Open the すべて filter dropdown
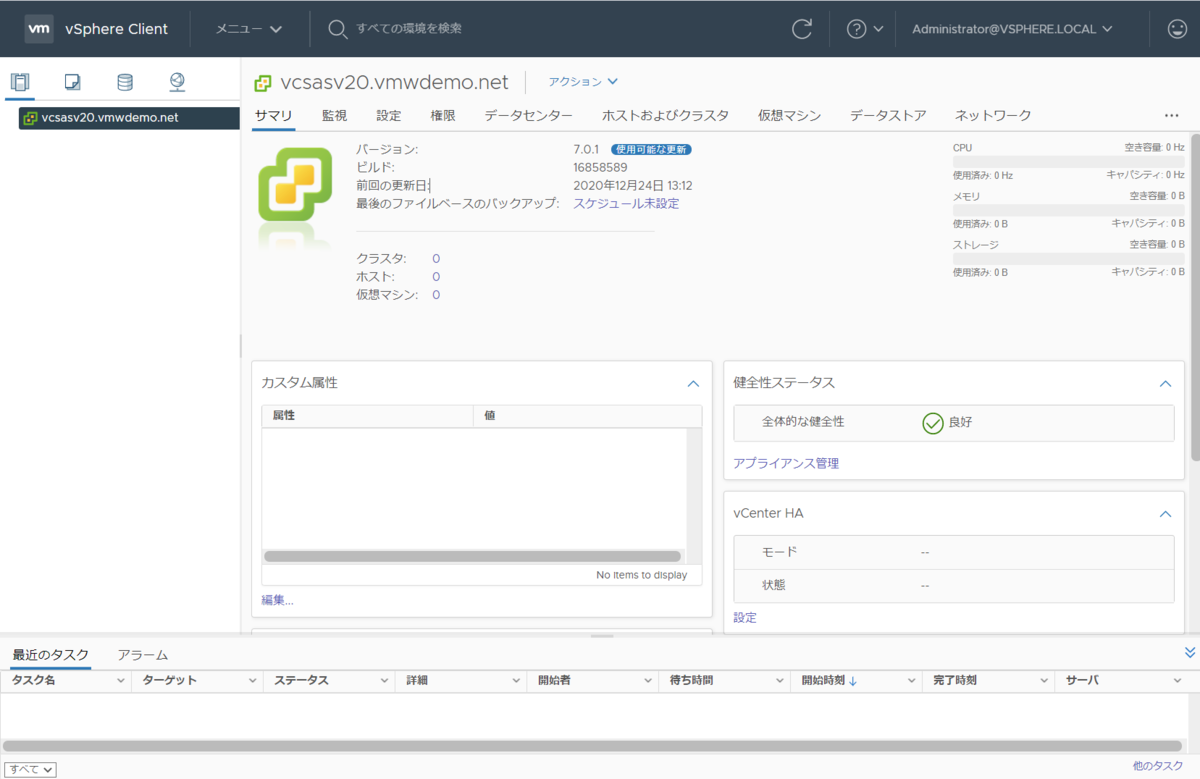Screen dimensions: 1200x779 tap(31, 769)
